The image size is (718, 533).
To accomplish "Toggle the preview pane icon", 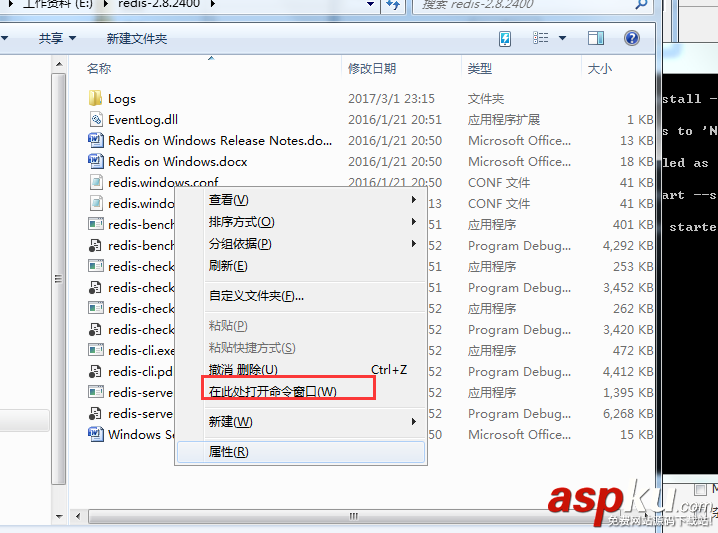I will 596,38.
